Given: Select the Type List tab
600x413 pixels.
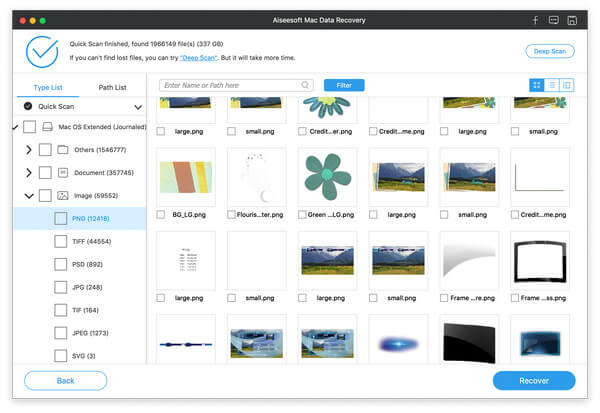Looking at the screenshot, I should (x=48, y=87).
